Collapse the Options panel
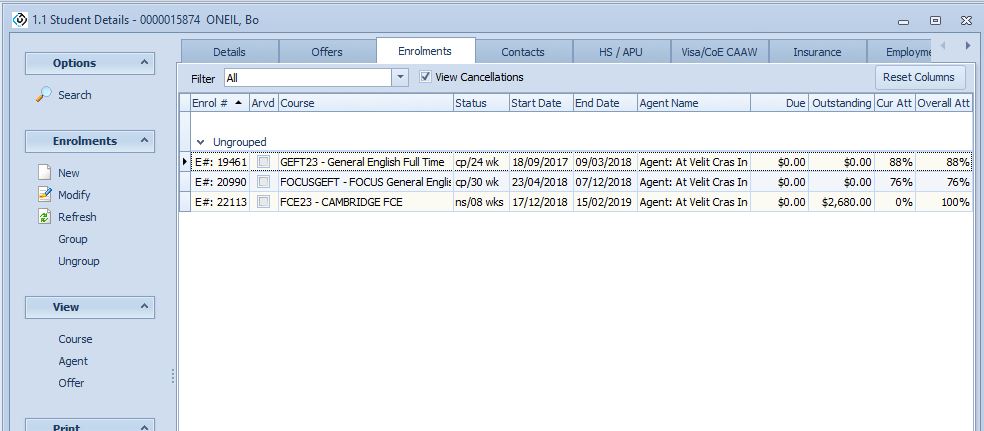The width and height of the screenshot is (984, 431). [144, 63]
